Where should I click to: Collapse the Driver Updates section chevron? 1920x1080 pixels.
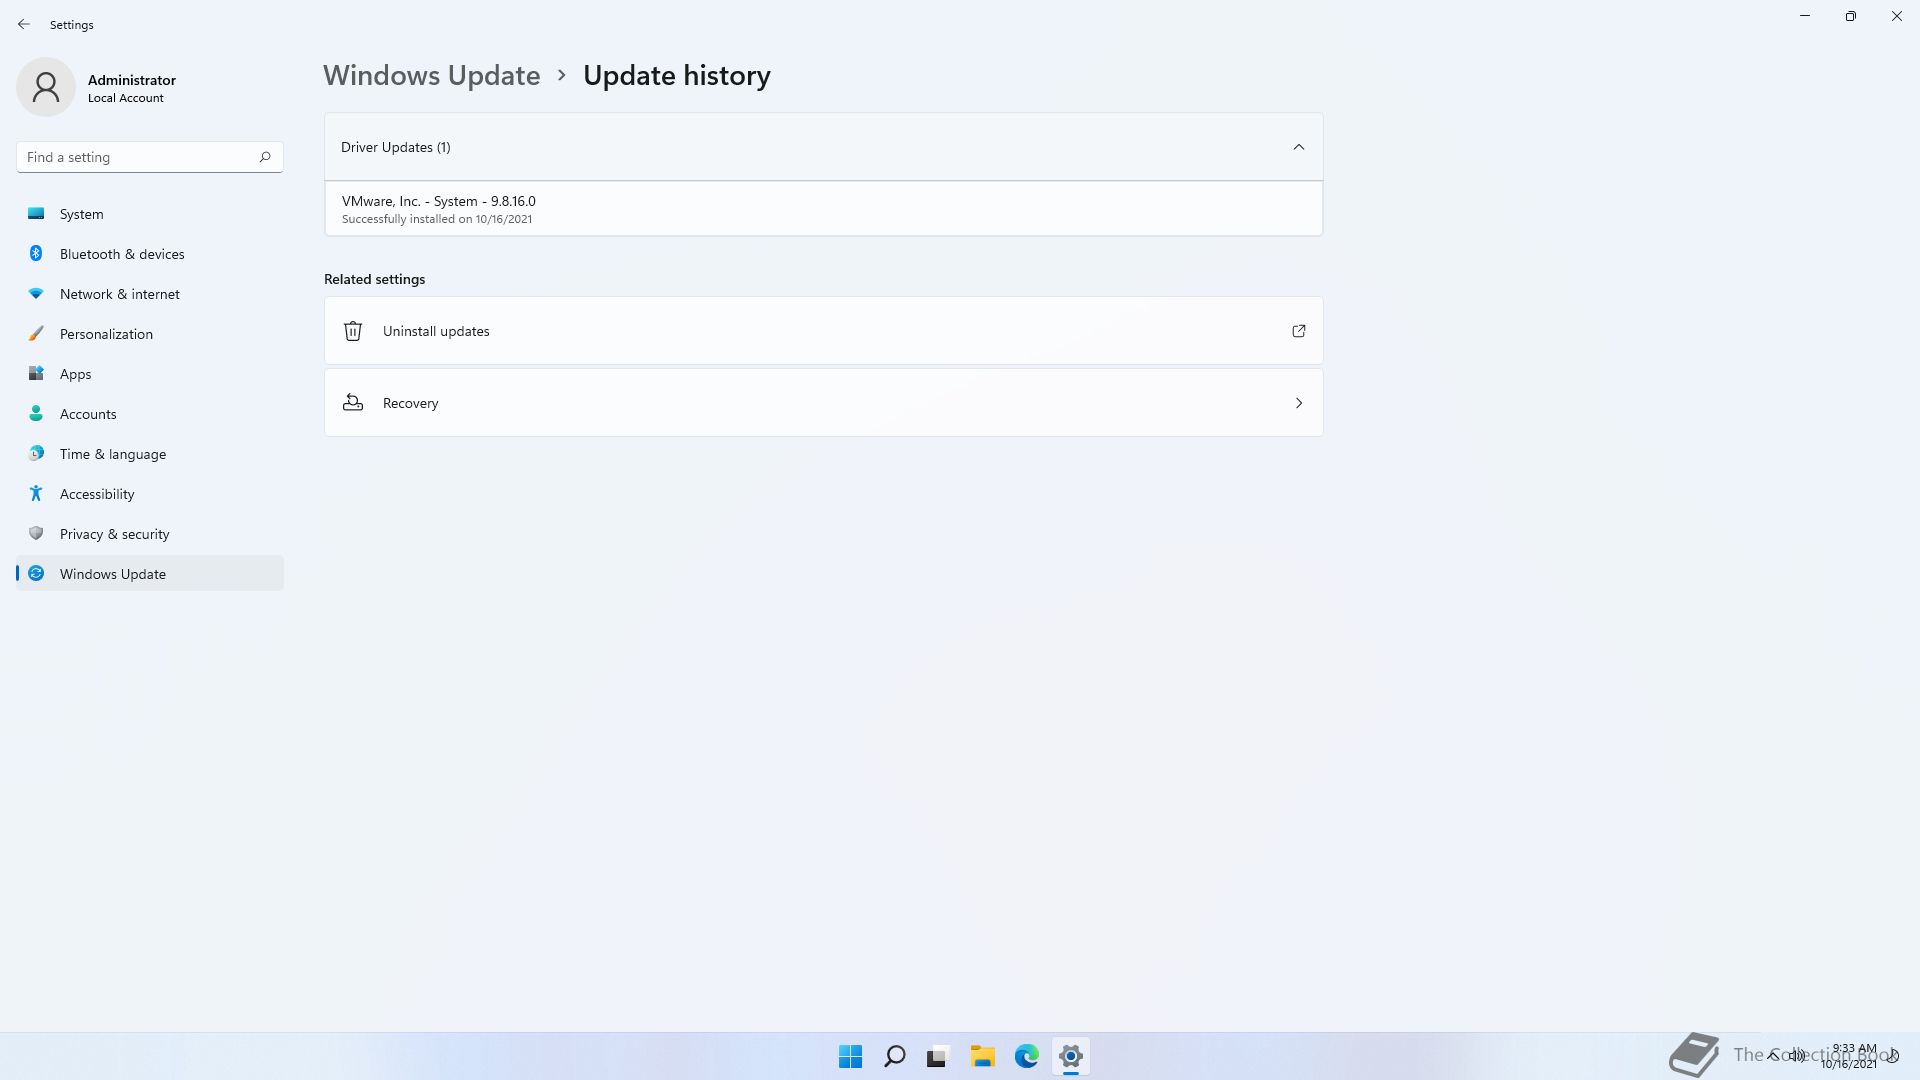coord(1299,147)
